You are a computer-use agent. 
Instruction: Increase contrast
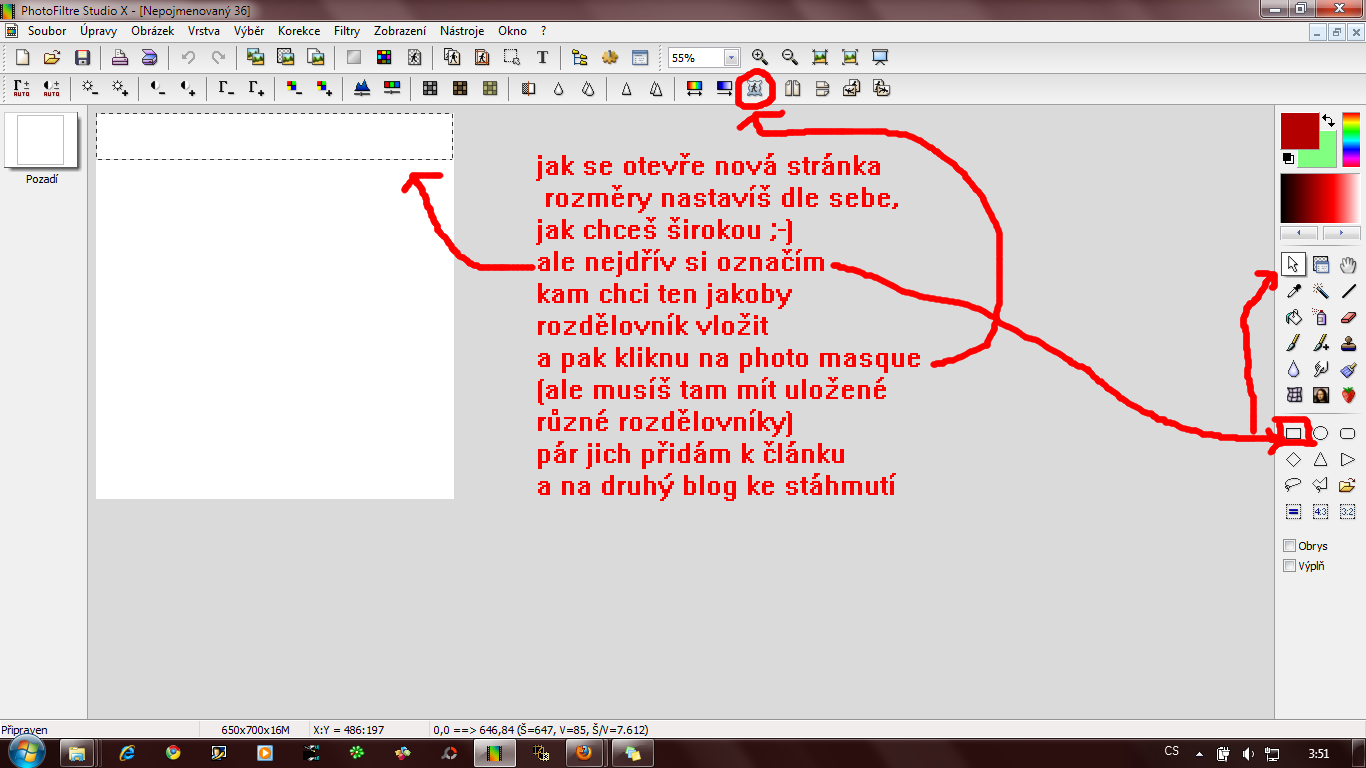187,88
